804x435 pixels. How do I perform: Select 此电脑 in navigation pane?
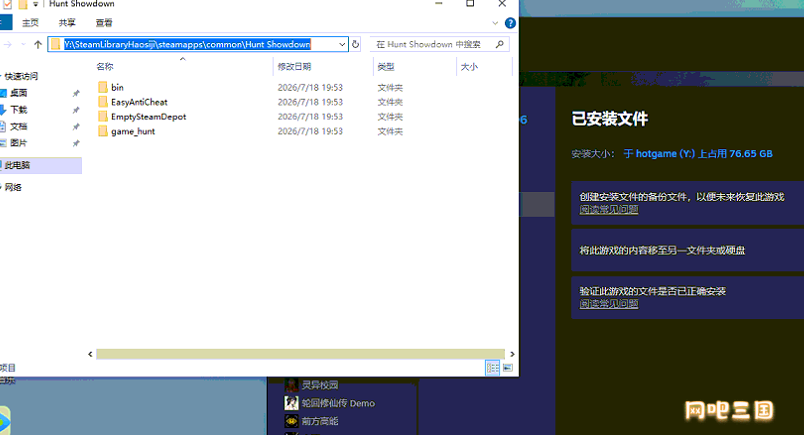click(41, 165)
